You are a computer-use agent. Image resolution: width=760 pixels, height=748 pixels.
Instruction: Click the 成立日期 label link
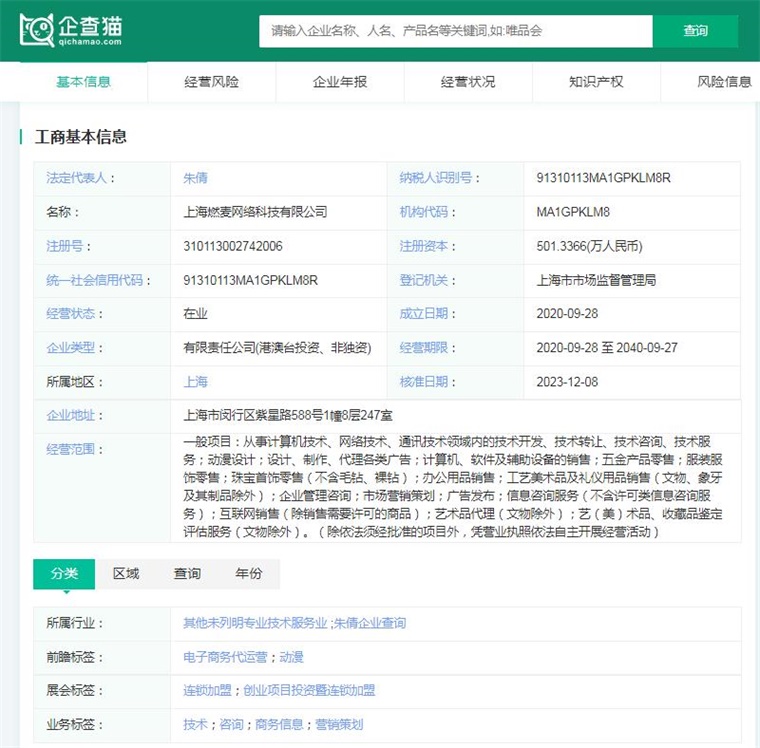pyautogui.click(x=424, y=314)
